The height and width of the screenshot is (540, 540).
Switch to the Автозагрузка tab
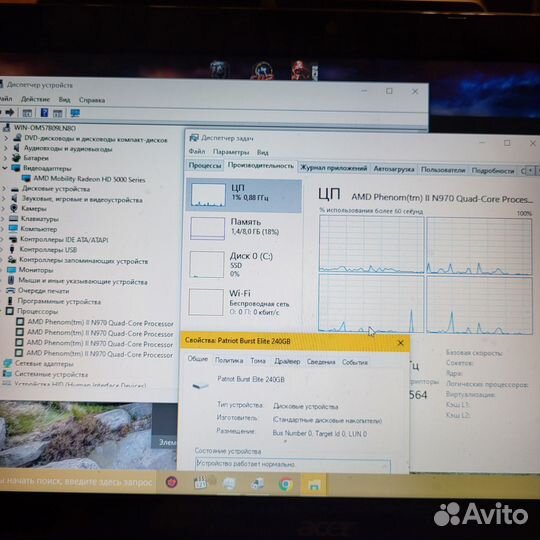(394, 169)
